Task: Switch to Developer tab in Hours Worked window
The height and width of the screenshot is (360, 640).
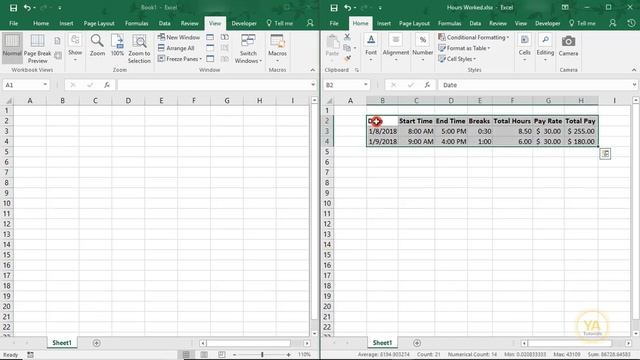Action: click(548, 23)
